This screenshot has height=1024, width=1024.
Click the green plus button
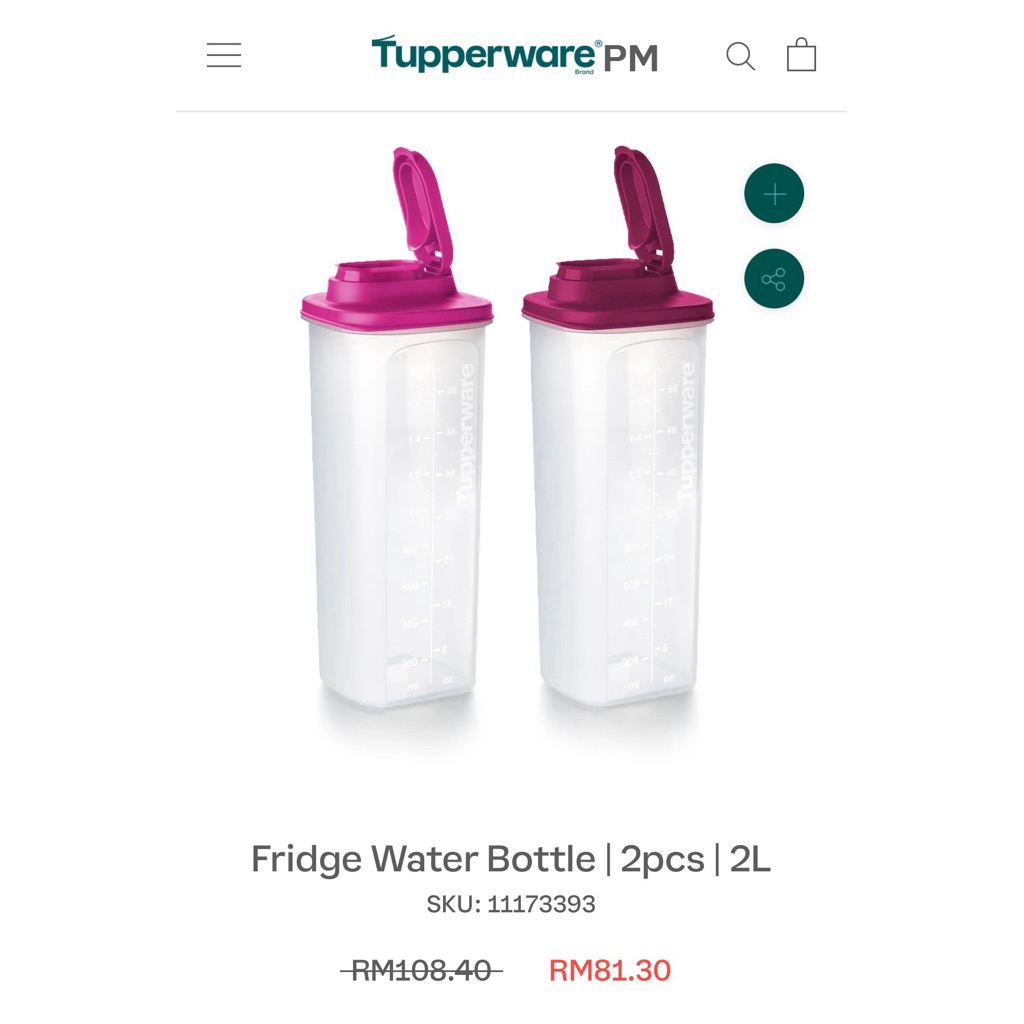click(774, 193)
